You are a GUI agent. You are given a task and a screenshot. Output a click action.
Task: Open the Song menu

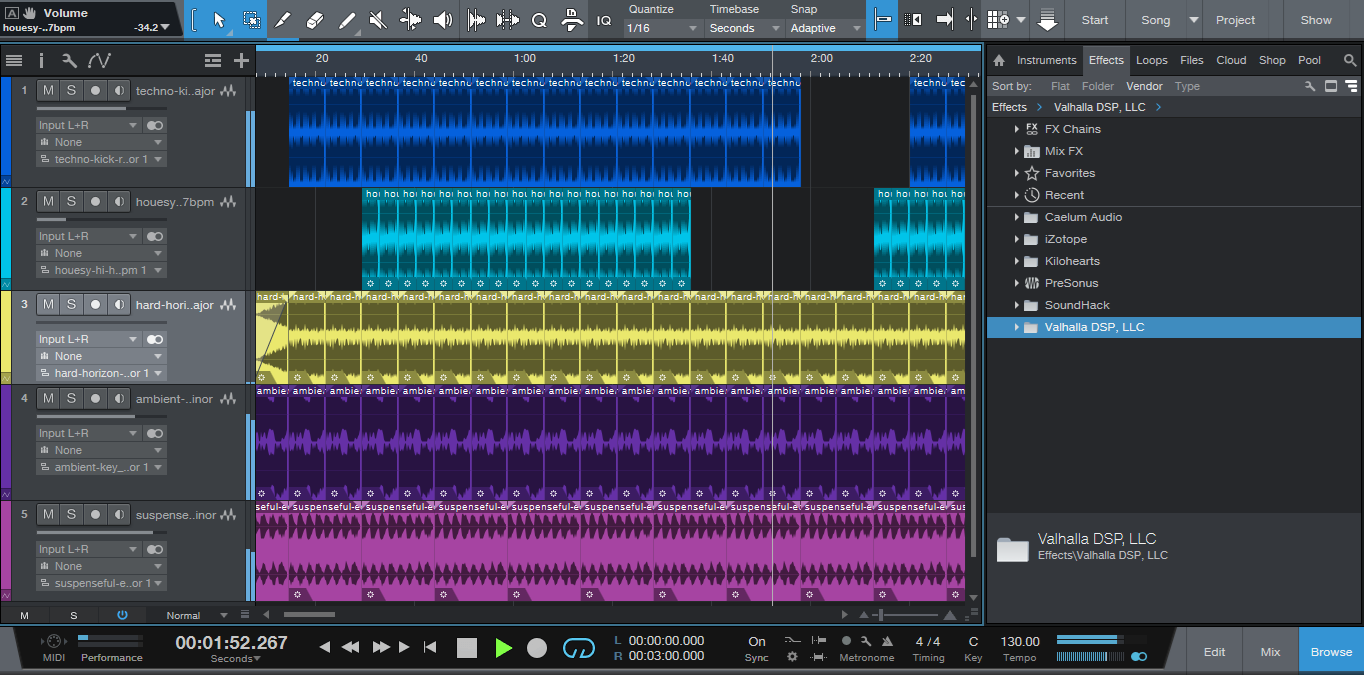[x=1160, y=19]
